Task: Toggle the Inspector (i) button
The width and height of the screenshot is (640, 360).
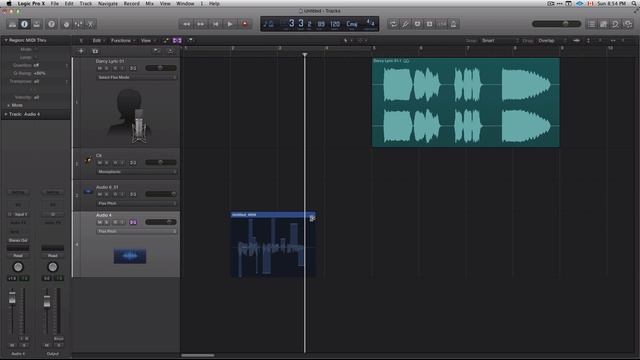Action: 24,24
